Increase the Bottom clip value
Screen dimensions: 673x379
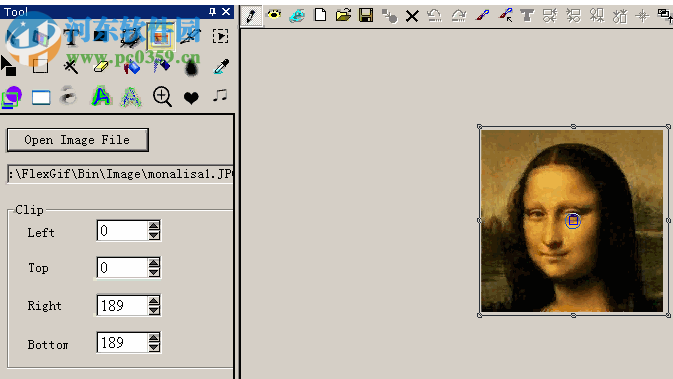click(154, 337)
